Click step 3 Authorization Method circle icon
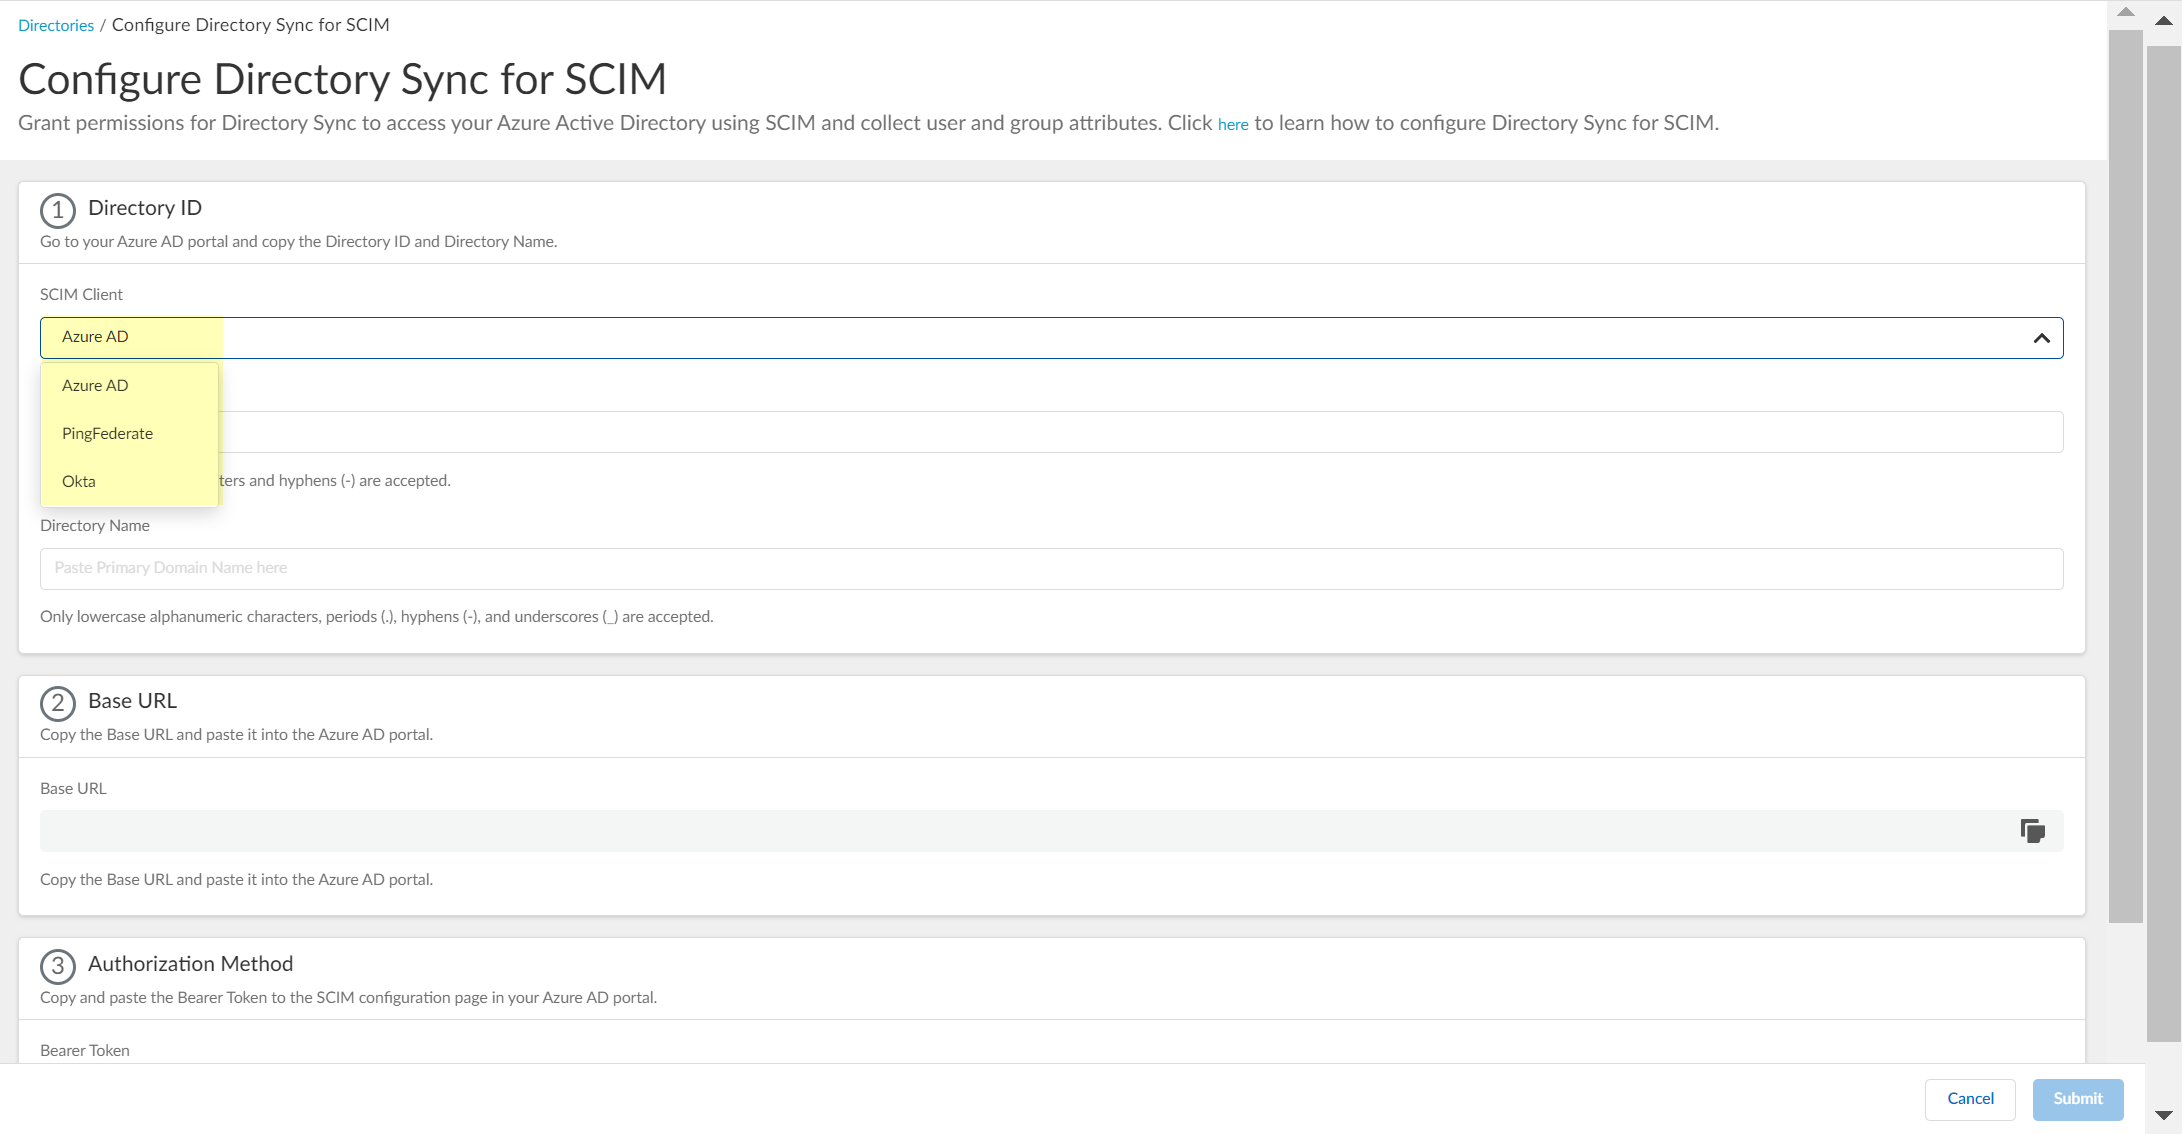The width and height of the screenshot is (2182, 1134). [x=58, y=966]
